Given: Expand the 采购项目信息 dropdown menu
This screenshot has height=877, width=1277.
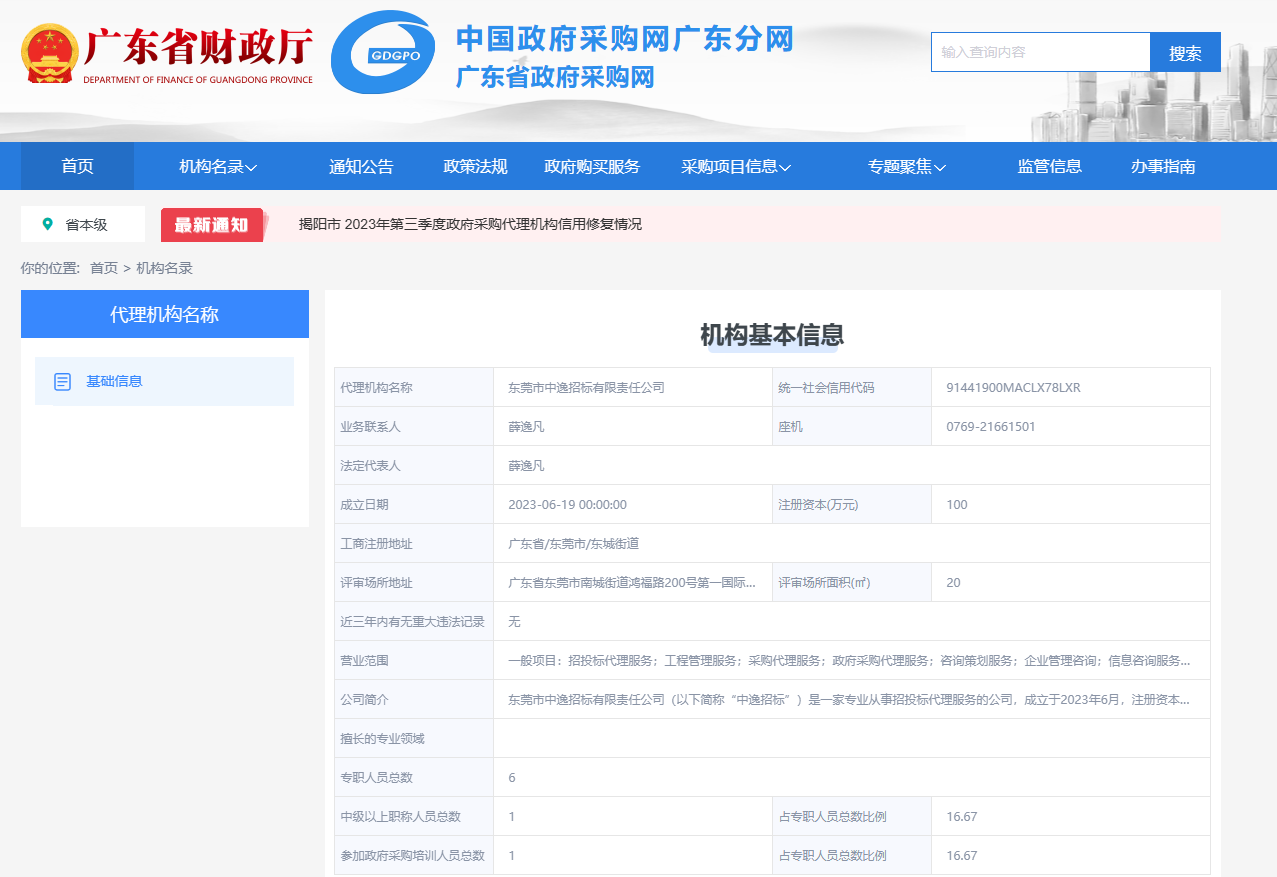Looking at the screenshot, I should pos(736,167).
